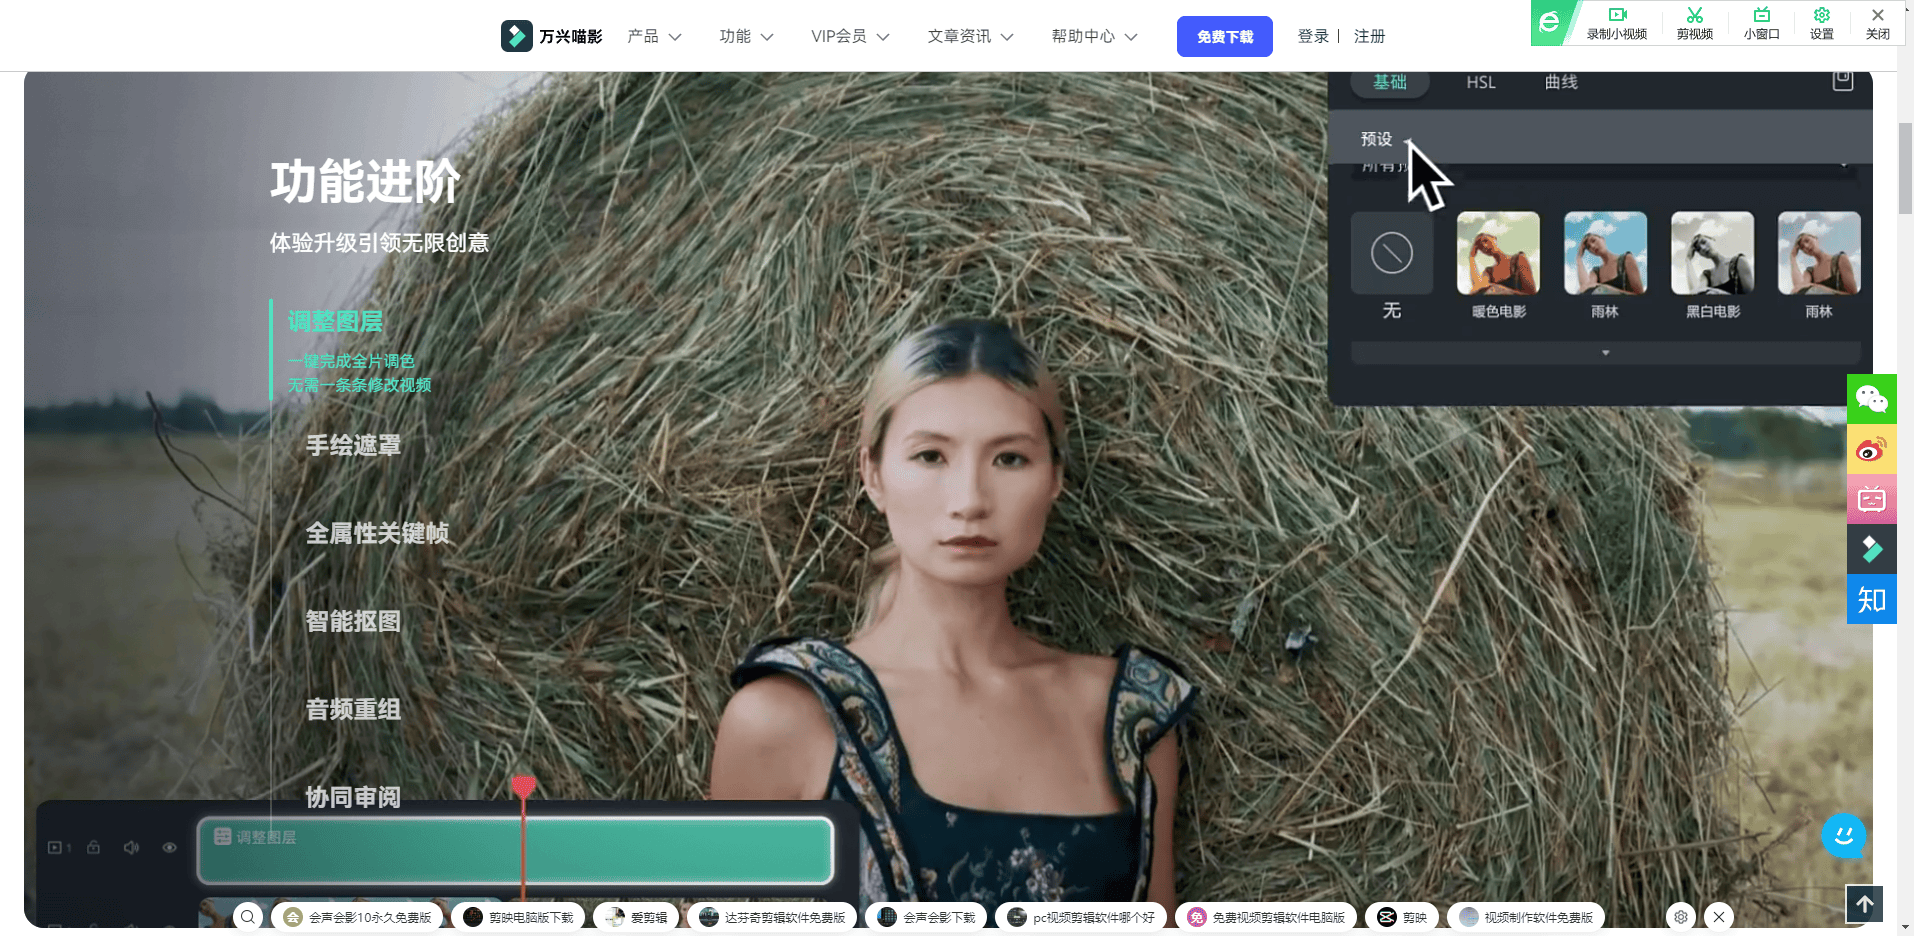Screen dimensions: 1914x936
Task: Click the 注册 link
Action: [1368, 35]
